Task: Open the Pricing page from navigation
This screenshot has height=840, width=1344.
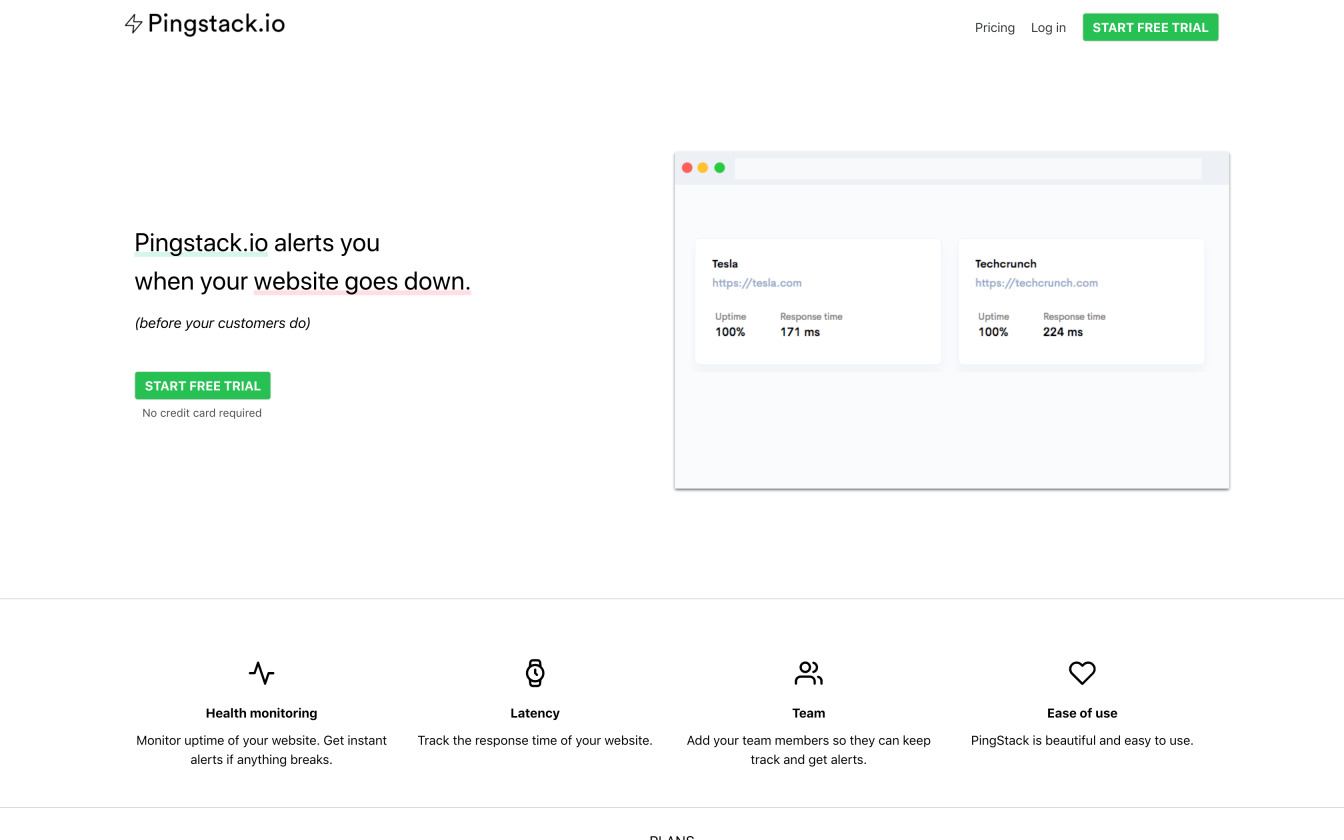Action: 994,28
